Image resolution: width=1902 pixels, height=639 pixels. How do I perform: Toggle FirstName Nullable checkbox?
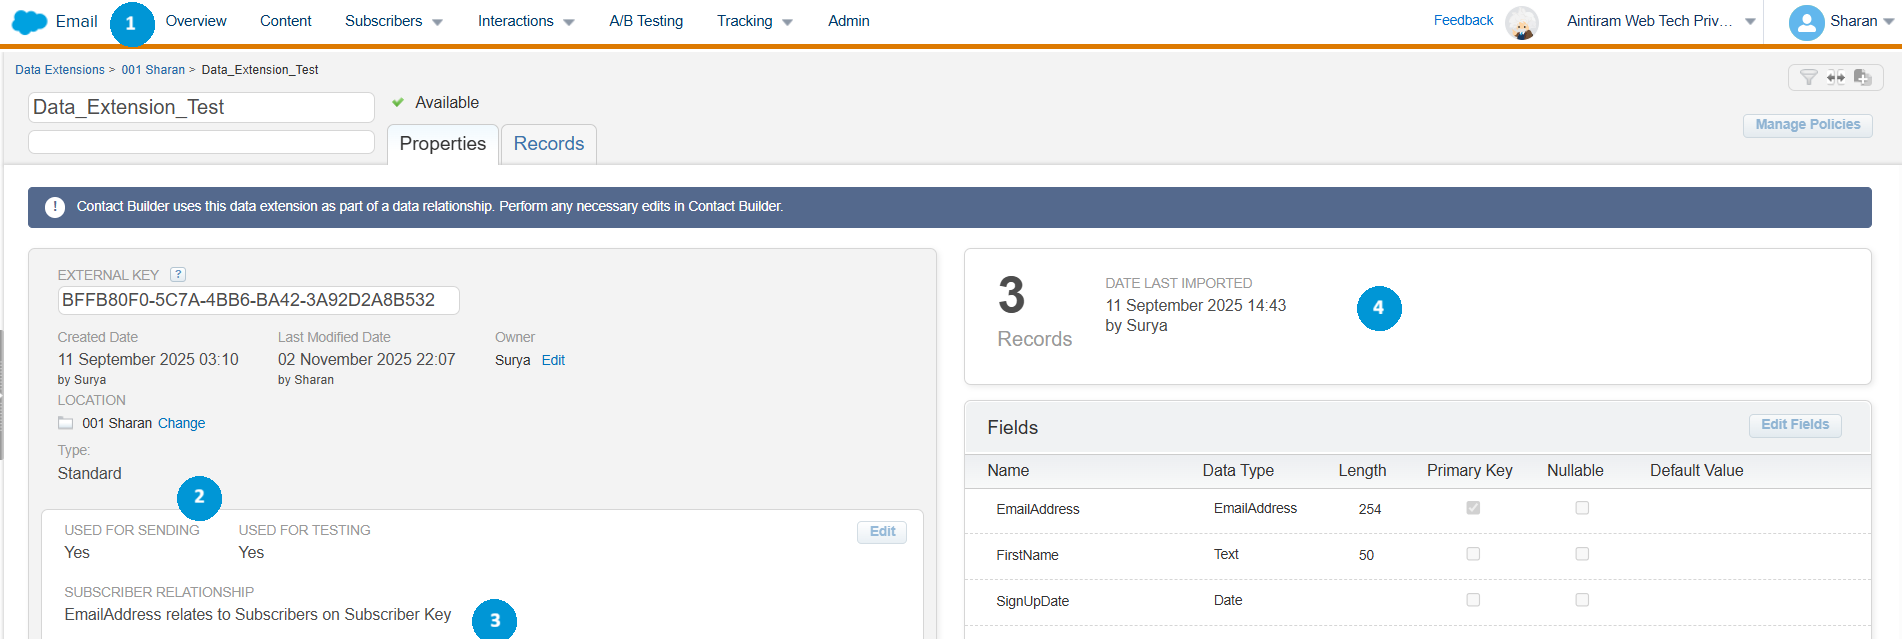1582,554
